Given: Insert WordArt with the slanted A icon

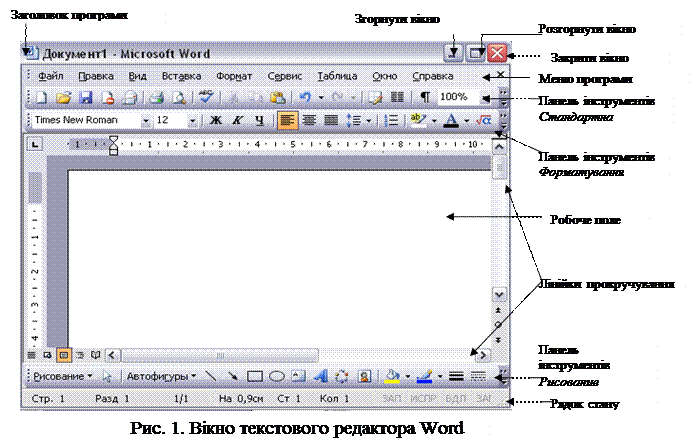Looking at the screenshot, I should [321, 376].
